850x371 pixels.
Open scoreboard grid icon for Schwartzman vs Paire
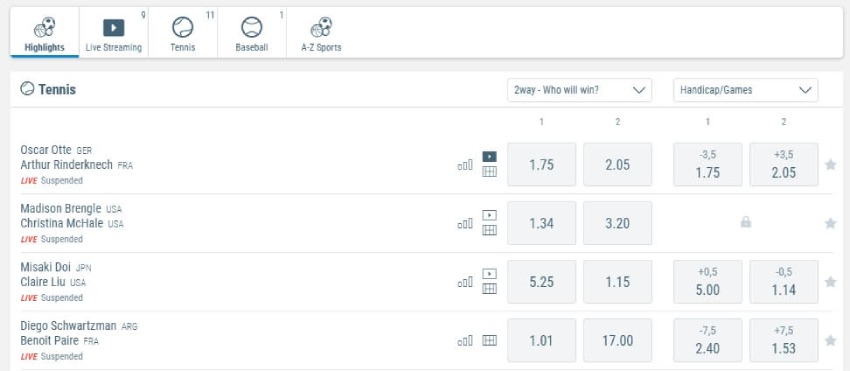point(489,341)
